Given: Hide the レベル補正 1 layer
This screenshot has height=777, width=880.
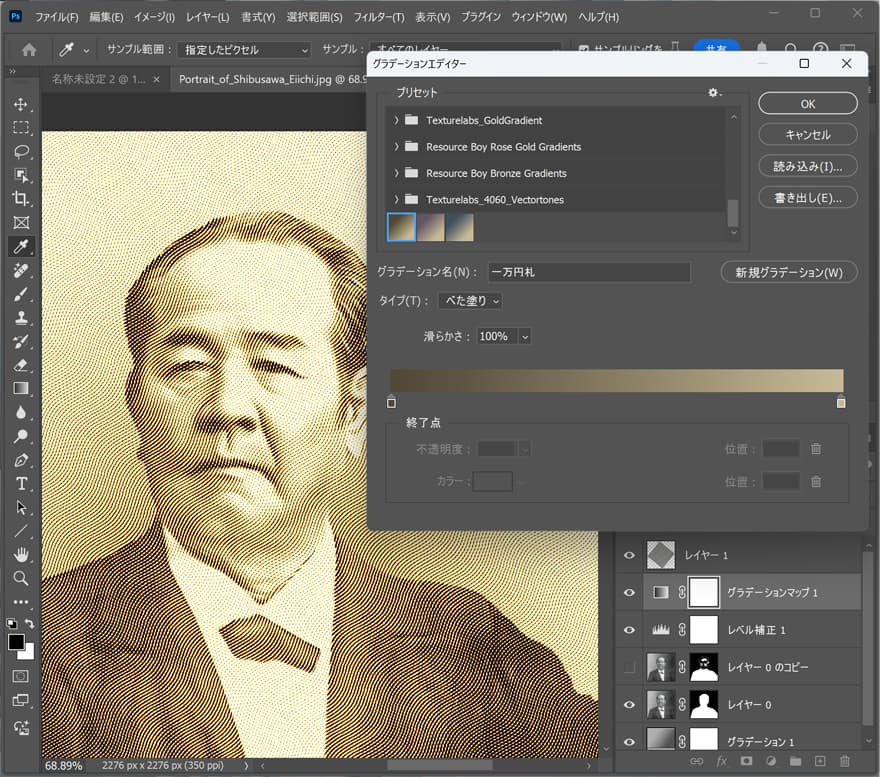Looking at the screenshot, I should (630, 630).
